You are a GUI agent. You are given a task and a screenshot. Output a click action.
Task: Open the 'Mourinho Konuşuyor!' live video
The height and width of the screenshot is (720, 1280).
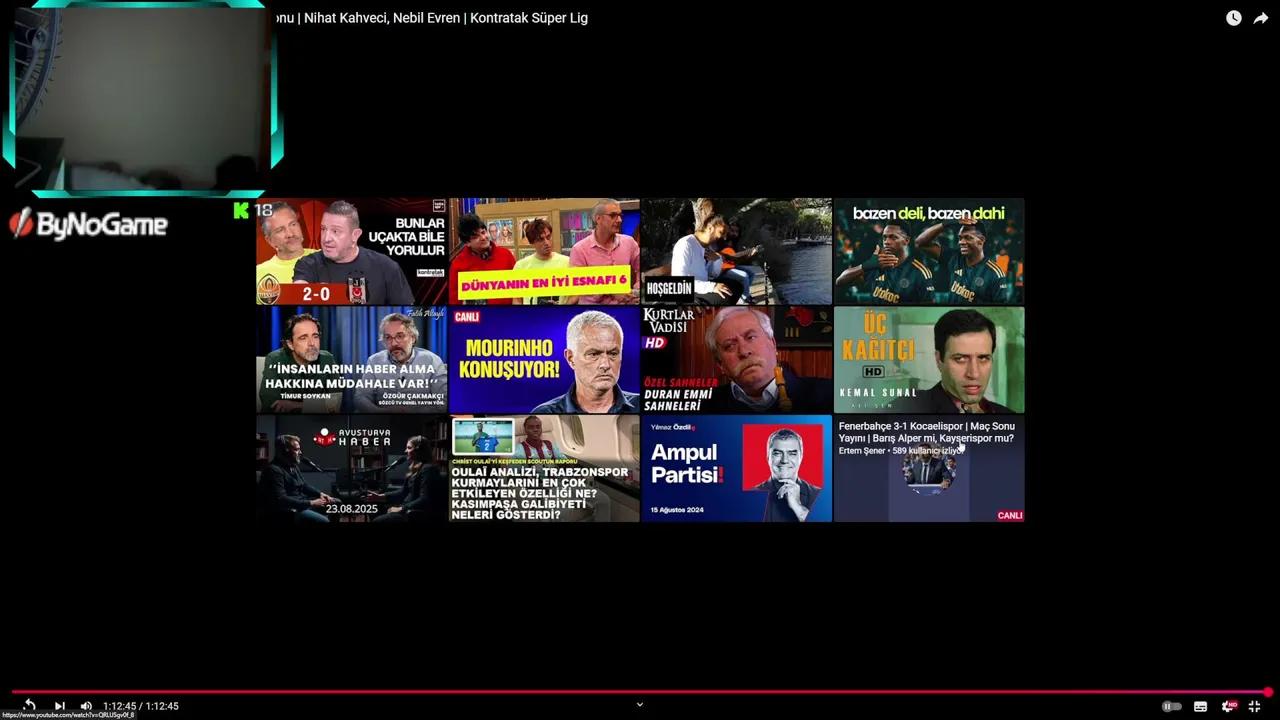coord(544,360)
